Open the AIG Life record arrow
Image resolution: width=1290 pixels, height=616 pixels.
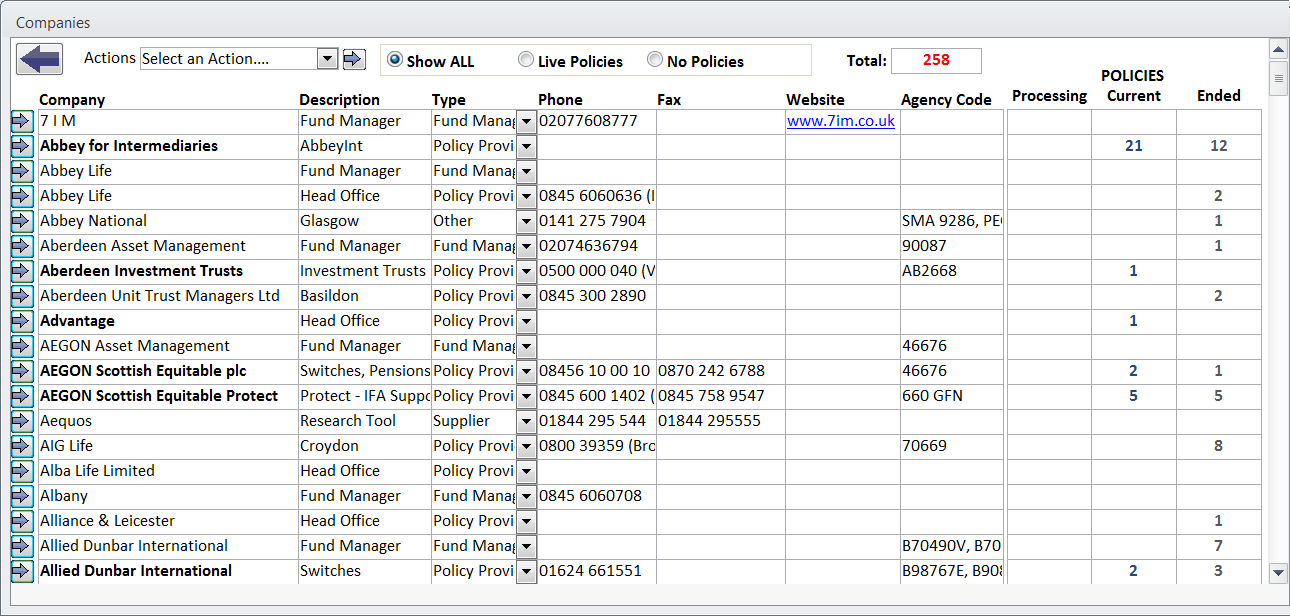click(x=22, y=446)
